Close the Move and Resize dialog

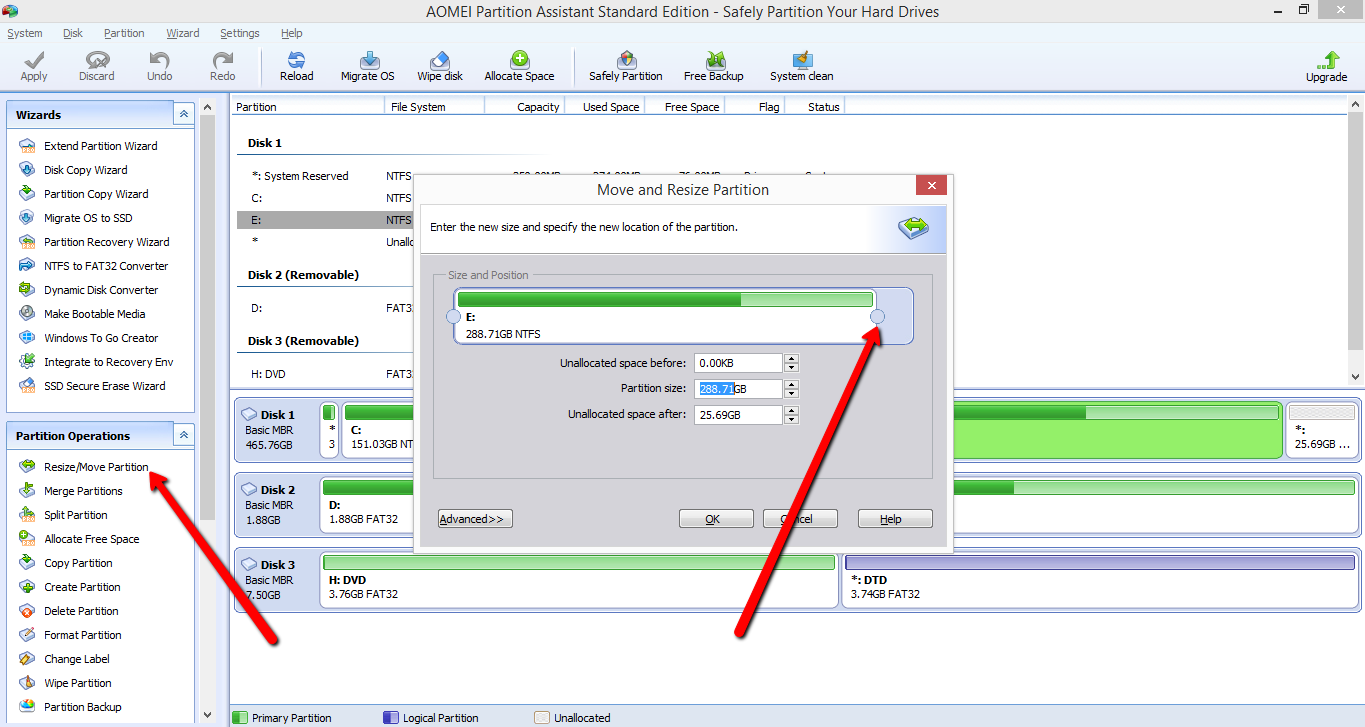pos(931,187)
